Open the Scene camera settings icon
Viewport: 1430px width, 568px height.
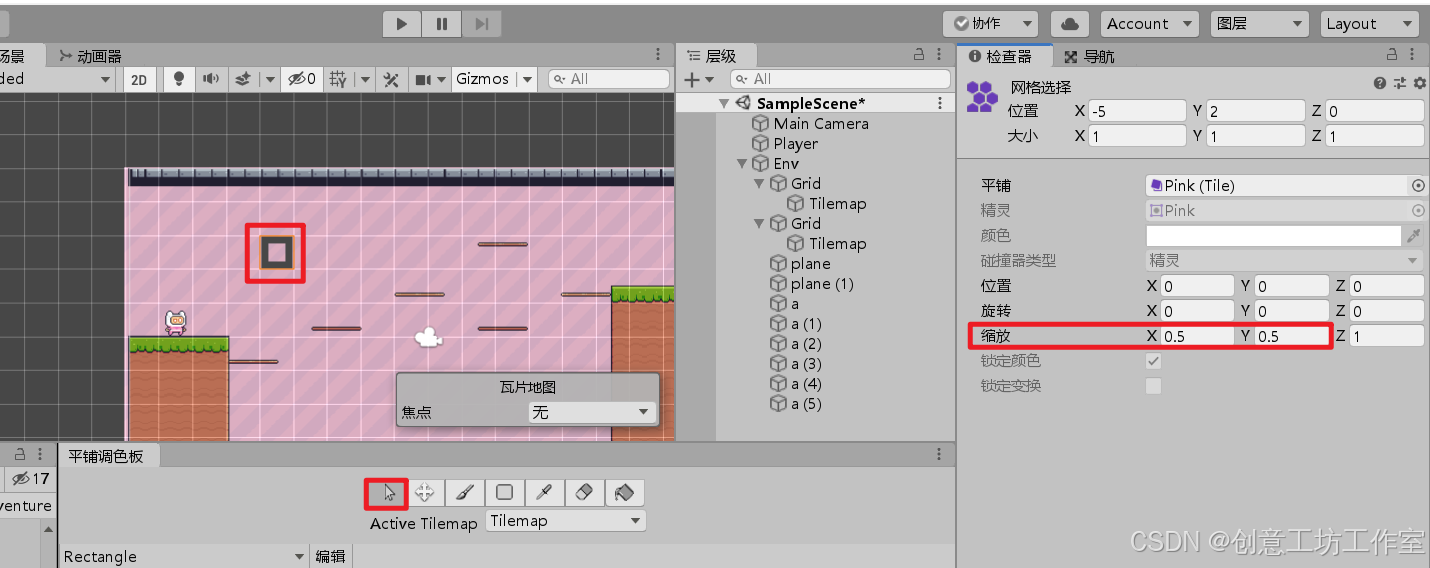423,79
